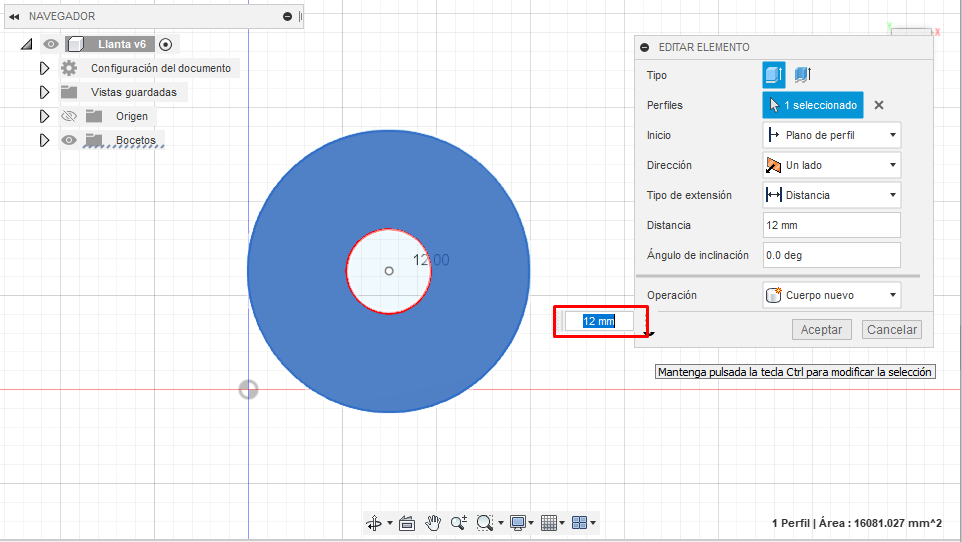Screen dimensions: 962x542
Task: Show the hidden Origen folder
Action: [69, 116]
